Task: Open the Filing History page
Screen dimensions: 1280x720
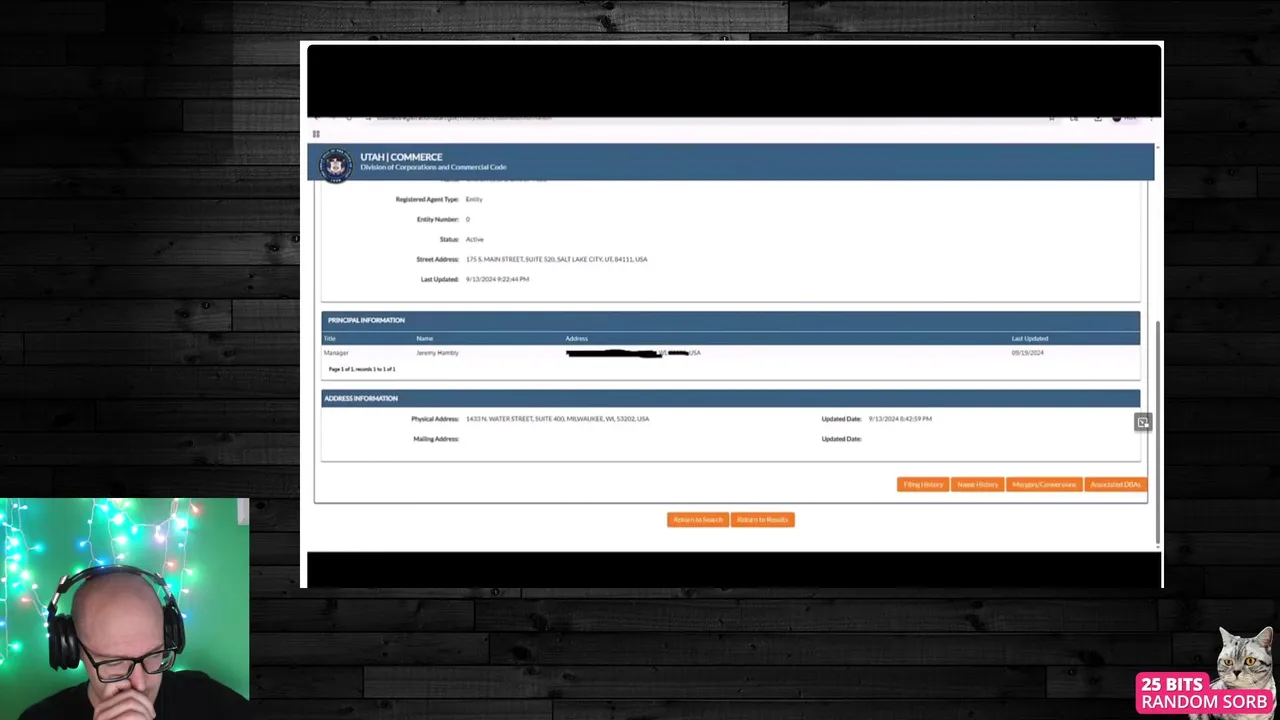Action: [x=923, y=485]
